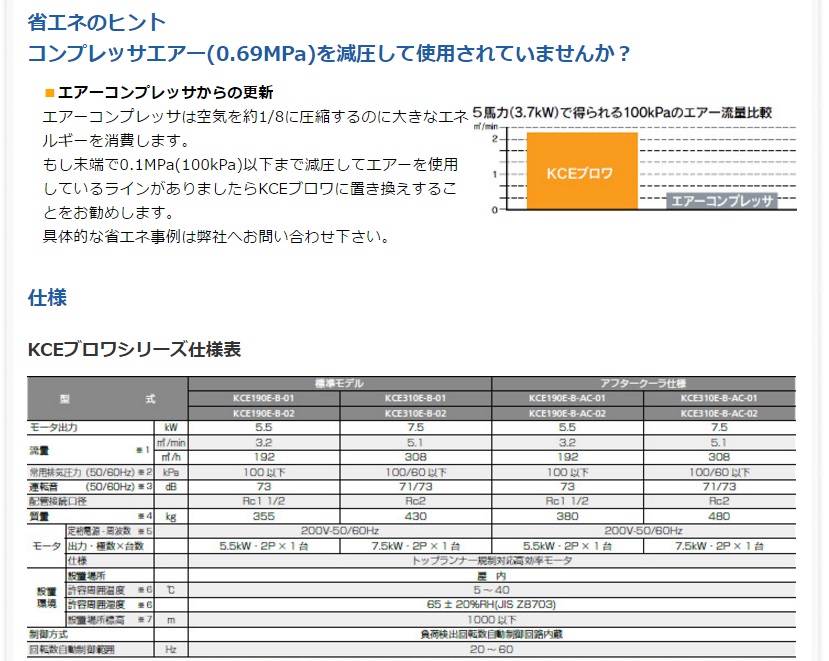This screenshot has height=661, width=829.
Task: Click the gray "エアーコンプレッサ" bar in chart
Action: (x=722, y=201)
